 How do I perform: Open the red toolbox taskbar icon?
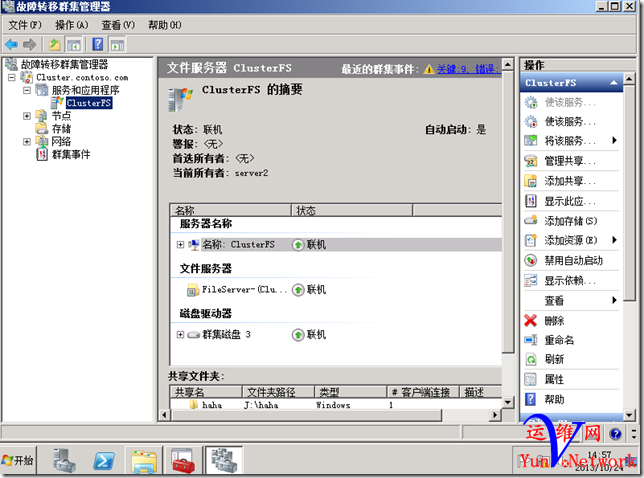pos(183,460)
